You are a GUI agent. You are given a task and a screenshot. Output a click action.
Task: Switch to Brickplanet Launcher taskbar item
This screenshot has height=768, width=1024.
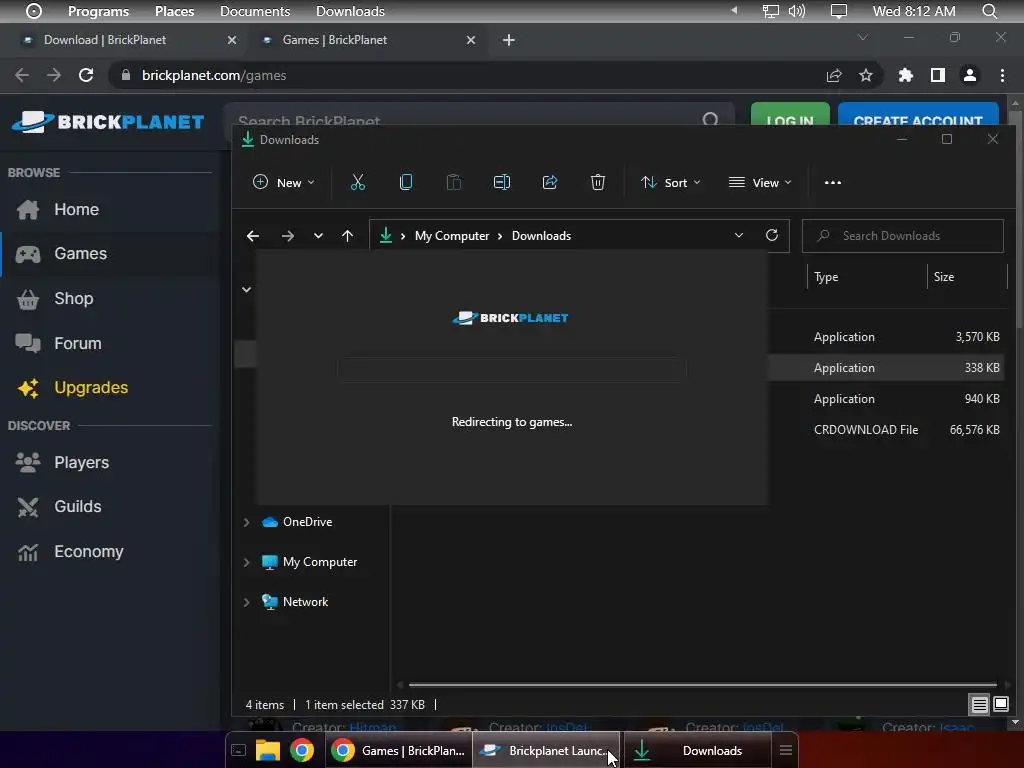[546, 750]
